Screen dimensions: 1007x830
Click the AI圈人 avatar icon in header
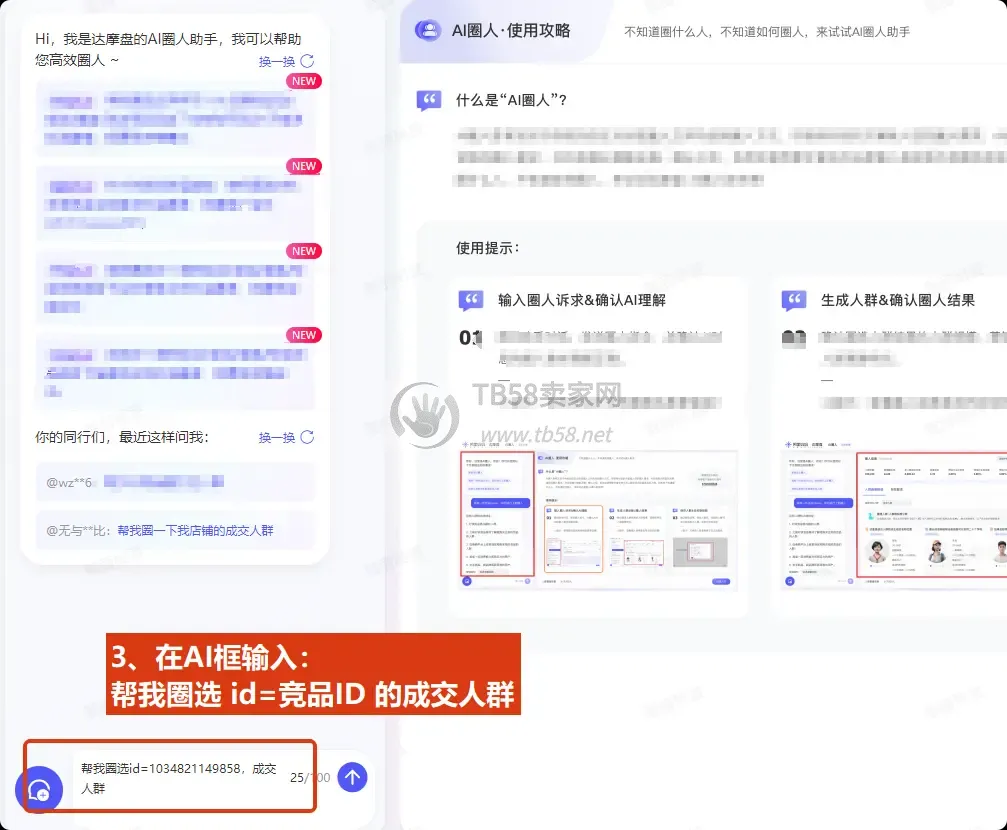click(x=428, y=30)
